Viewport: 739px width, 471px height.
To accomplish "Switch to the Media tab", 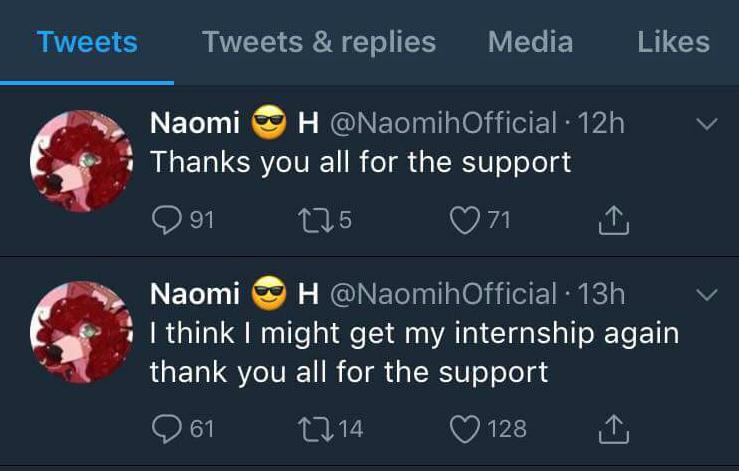I will coord(530,42).
